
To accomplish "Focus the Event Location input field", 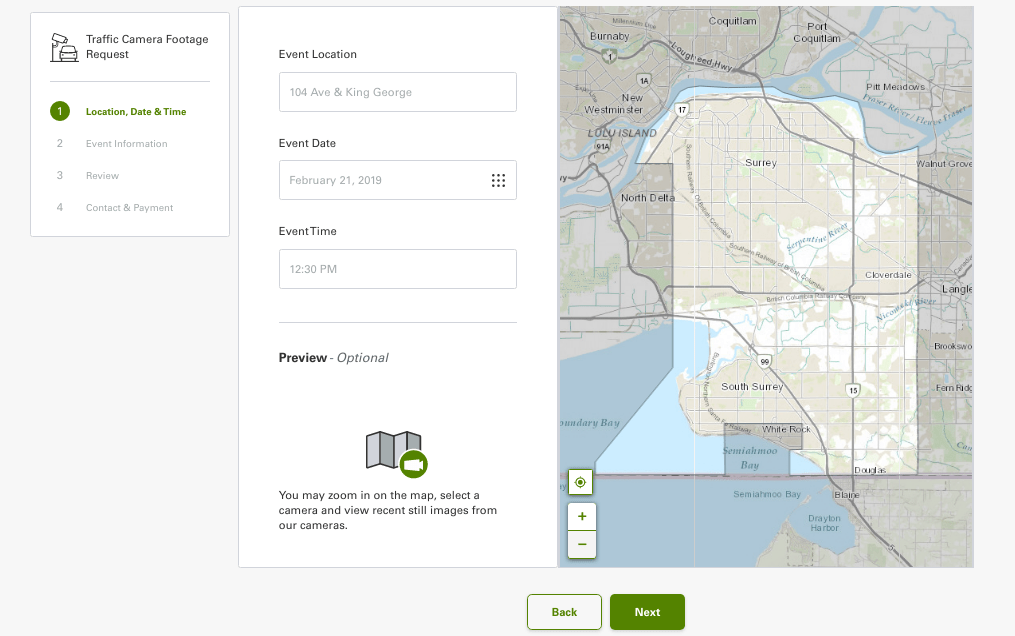I will click(397, 92).
